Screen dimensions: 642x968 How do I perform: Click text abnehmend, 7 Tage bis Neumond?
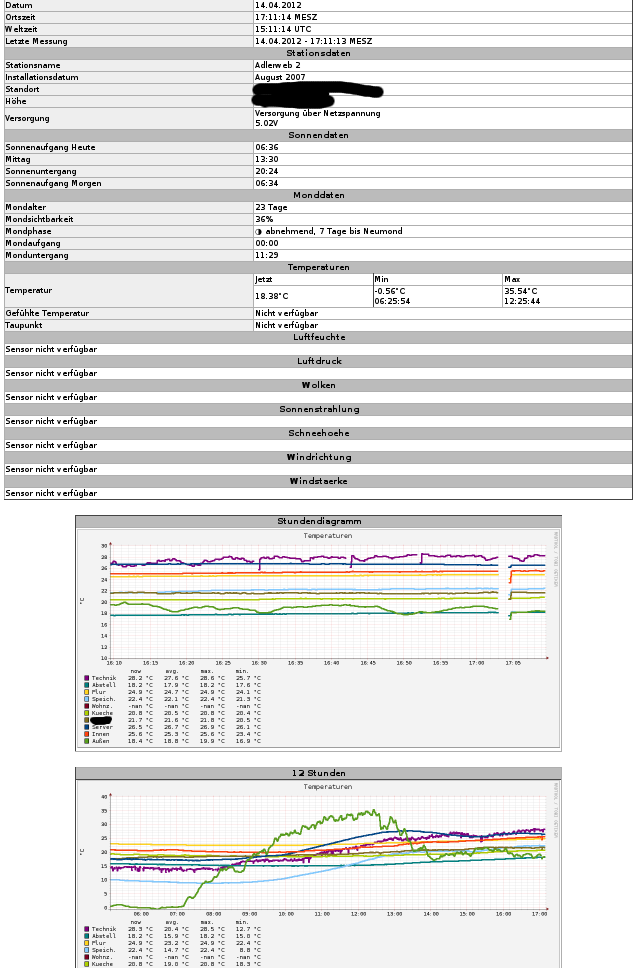(x=334, y=231)
